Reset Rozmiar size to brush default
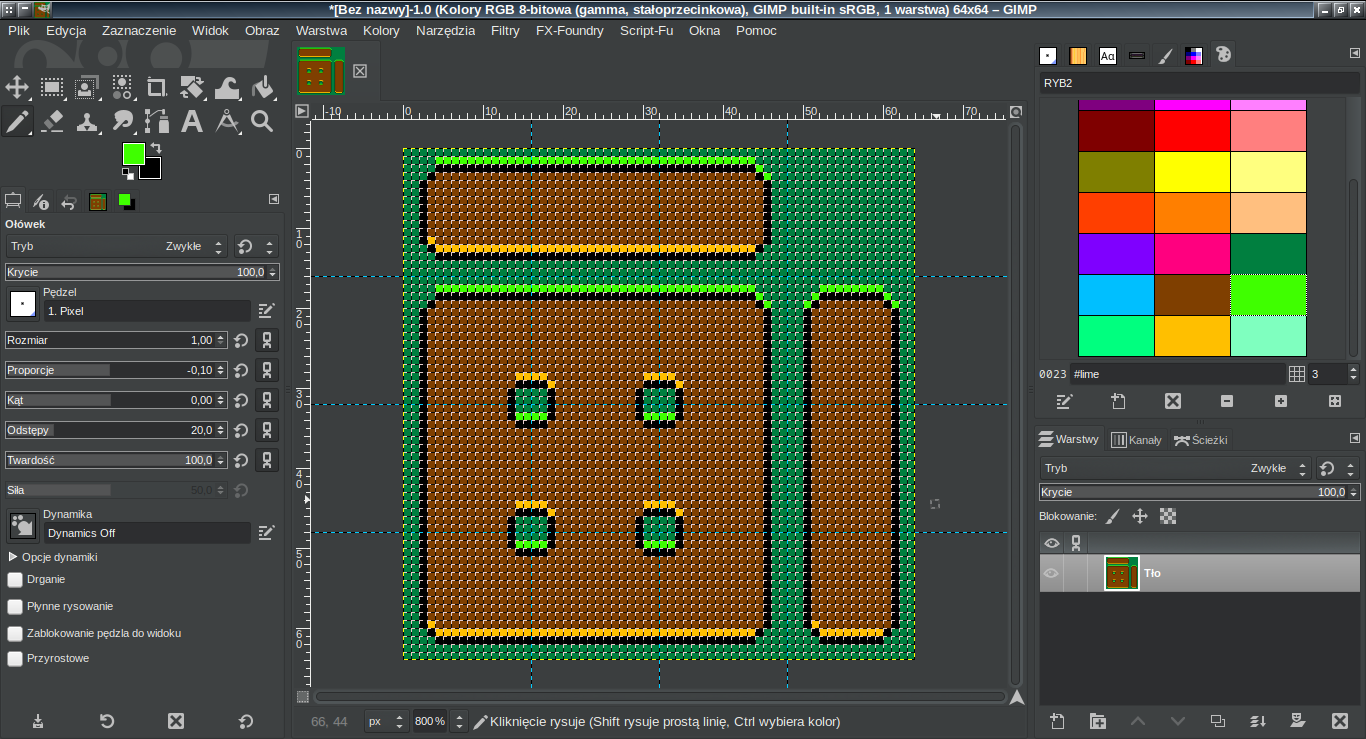 click(241, 340)
